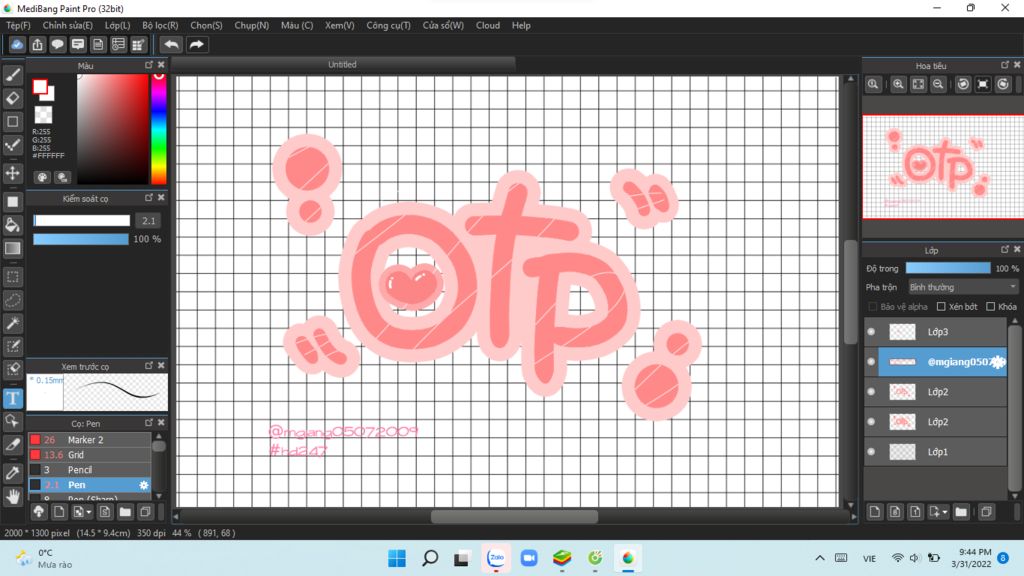
Task: Zoom in on the Navigator panel
Action: click(x=899, y=84)
